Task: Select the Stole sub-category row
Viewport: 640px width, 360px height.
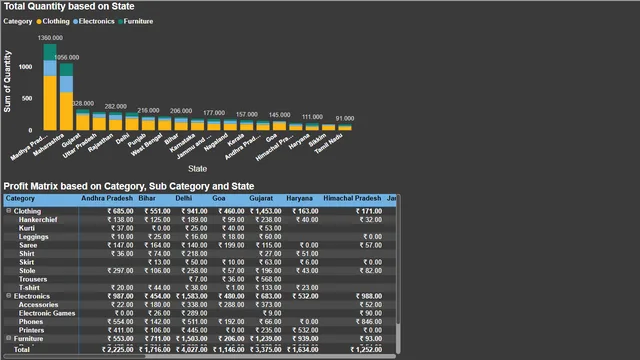Action: point(27,271)
